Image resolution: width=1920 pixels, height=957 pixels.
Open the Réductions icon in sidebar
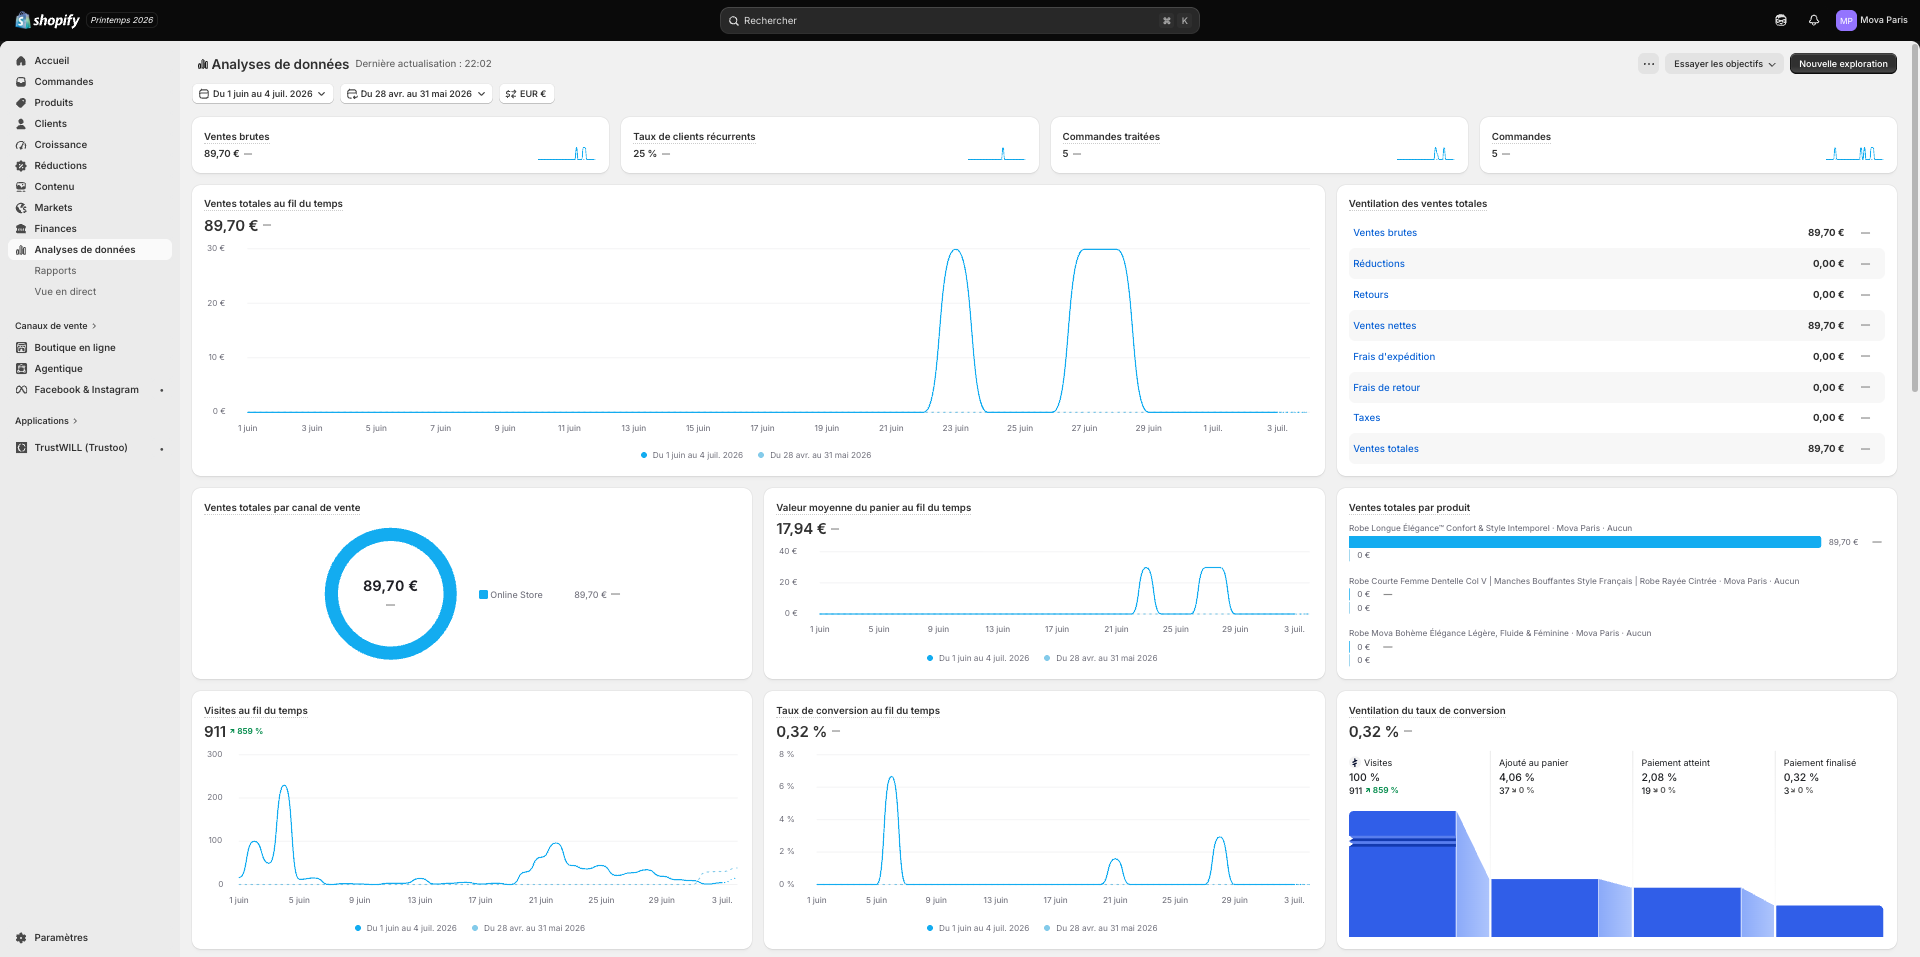point(21,166)
